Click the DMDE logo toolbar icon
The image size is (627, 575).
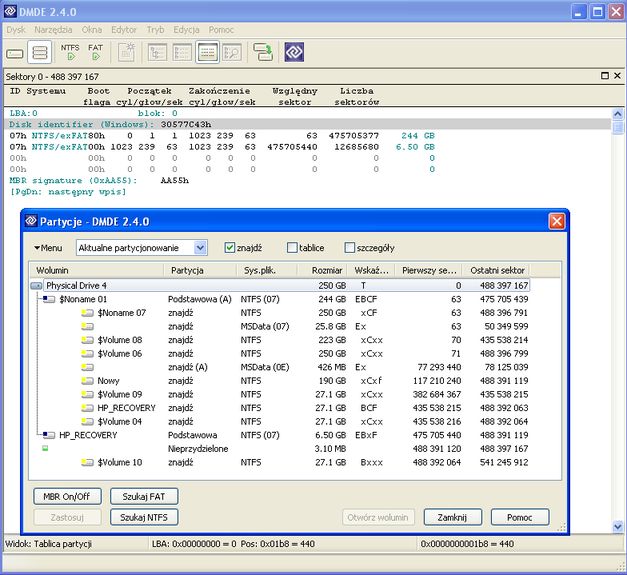pos(294,52)
